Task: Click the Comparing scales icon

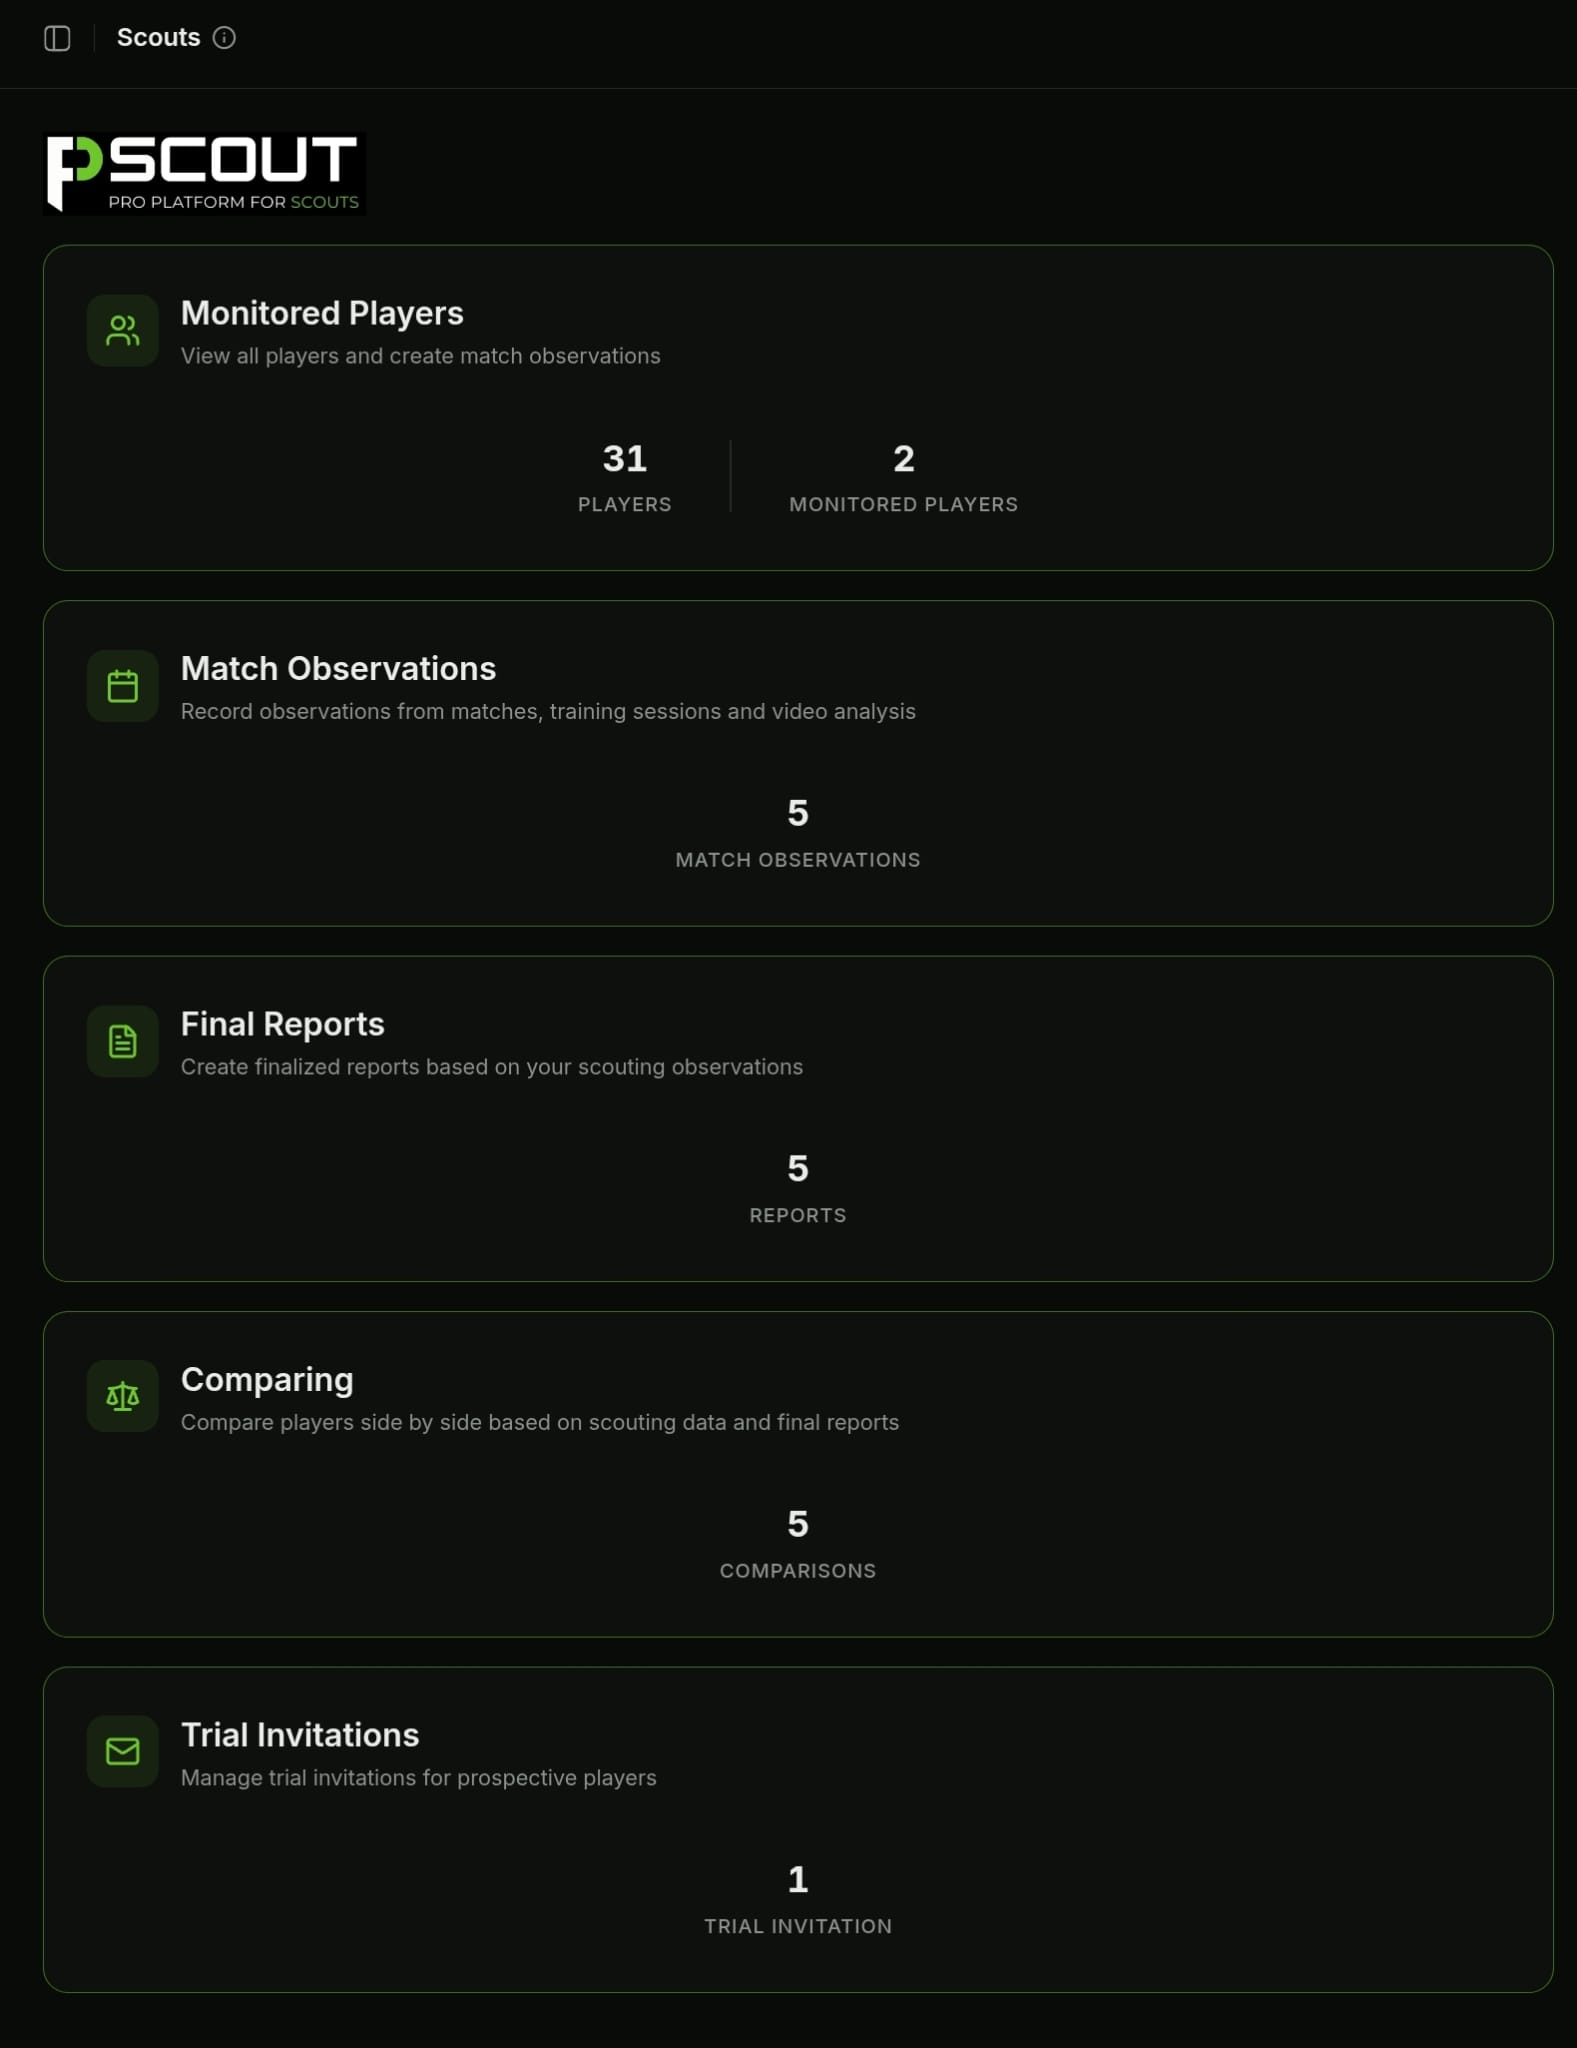Action: pyautogui.click(x=122, y=1396)
